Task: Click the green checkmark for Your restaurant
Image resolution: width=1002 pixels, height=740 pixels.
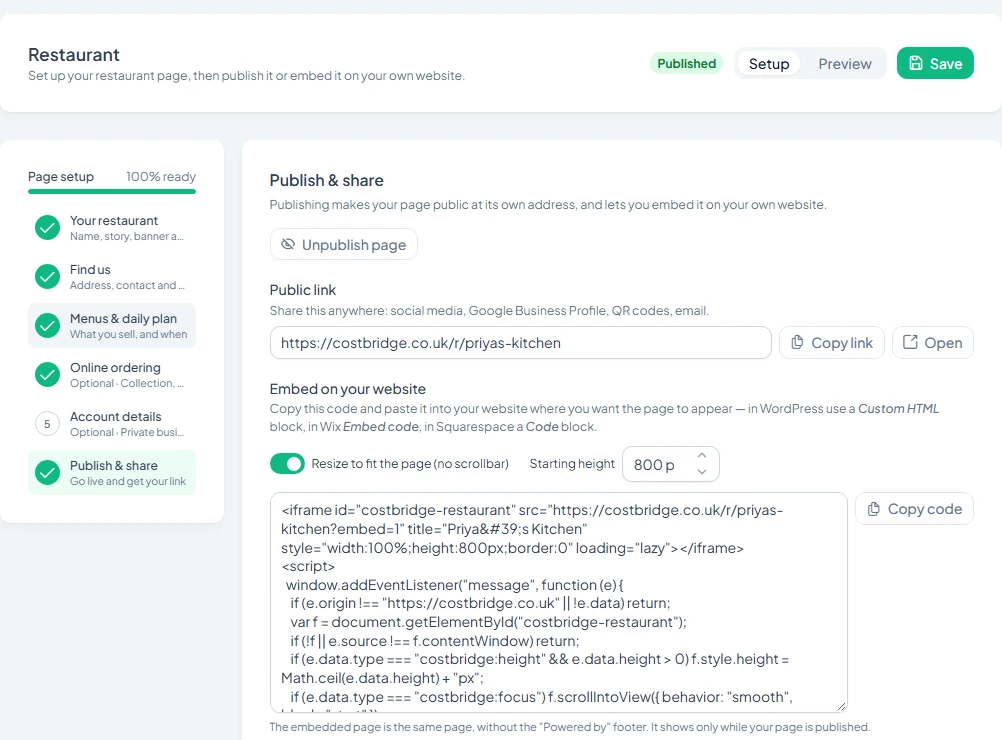Action: click(x=47, y=227)
